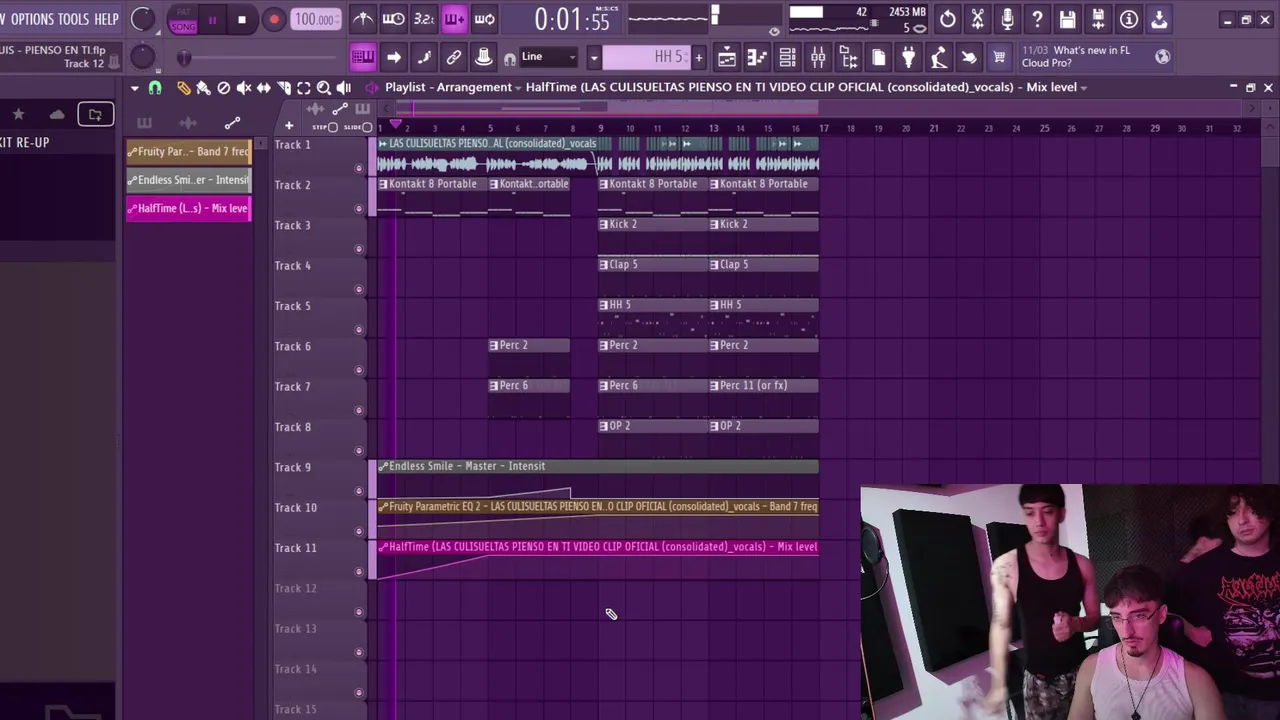Select the playlist paint brush tool
1280x720 pixels.
click(204, 88)
